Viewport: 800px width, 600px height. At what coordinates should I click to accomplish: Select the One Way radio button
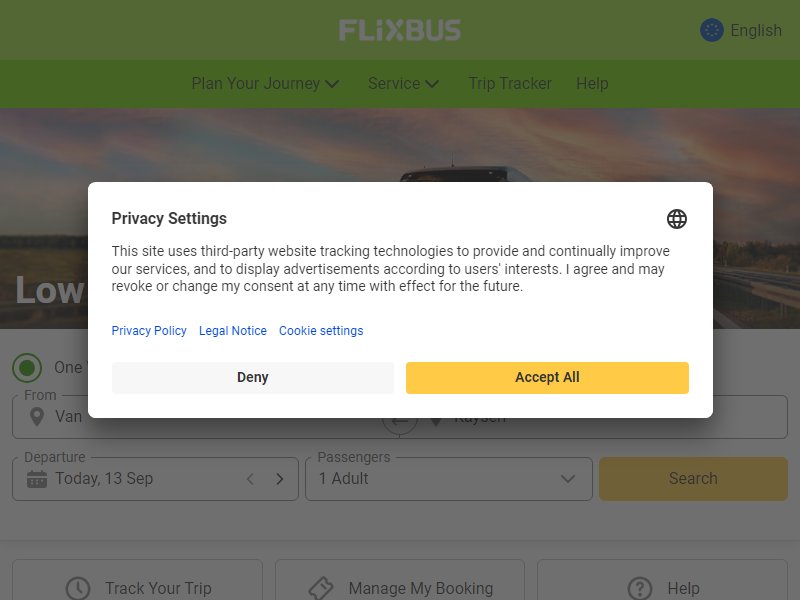click(27, 367)
